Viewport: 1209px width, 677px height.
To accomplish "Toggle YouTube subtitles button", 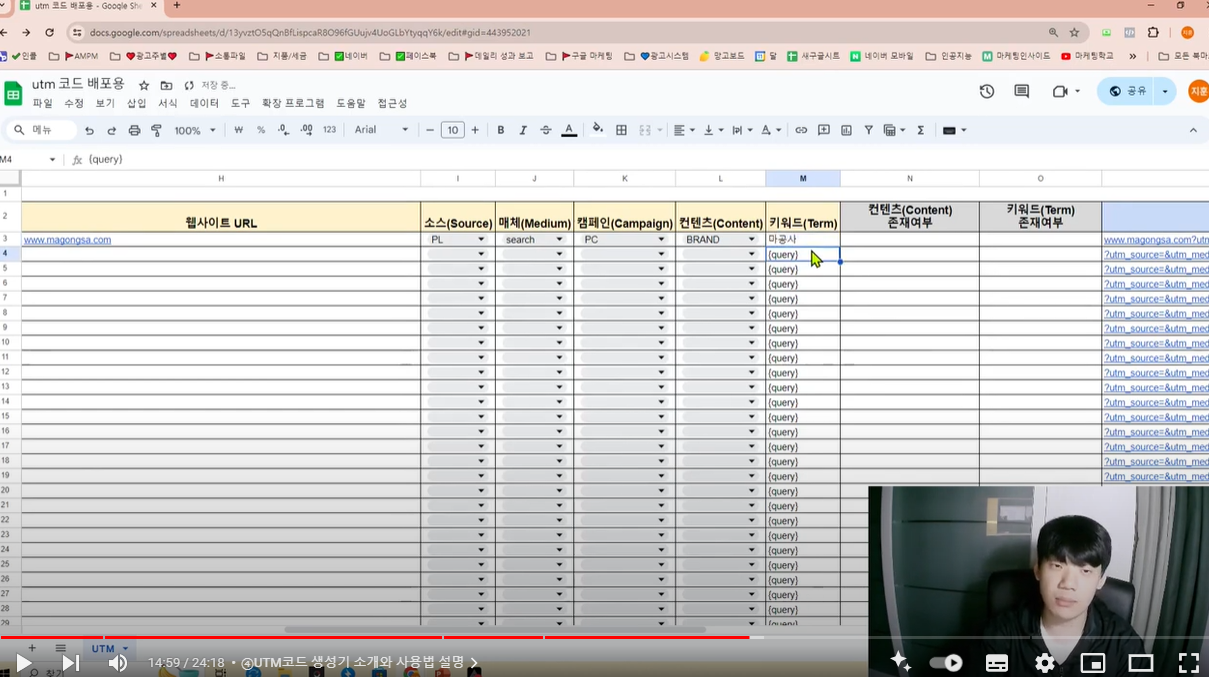I will click(997, 662).
